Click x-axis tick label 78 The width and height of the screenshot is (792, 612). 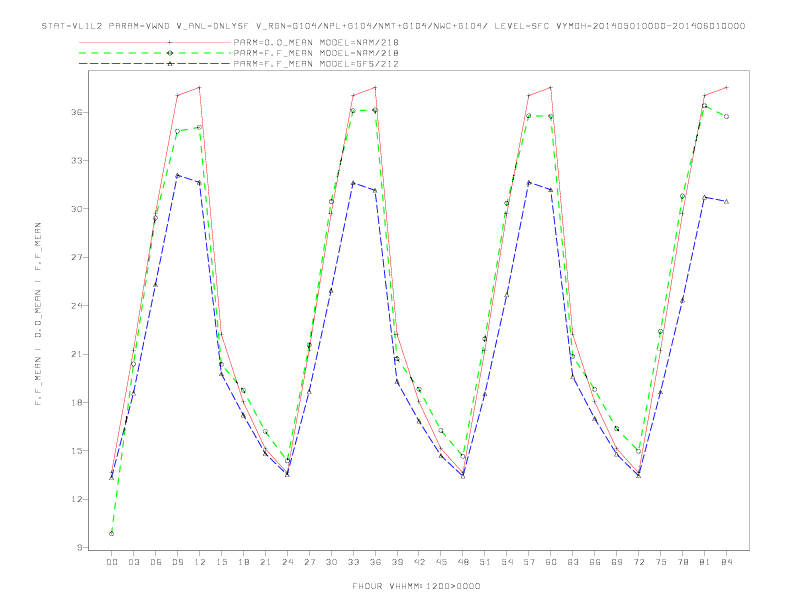[x=682, y=562]
